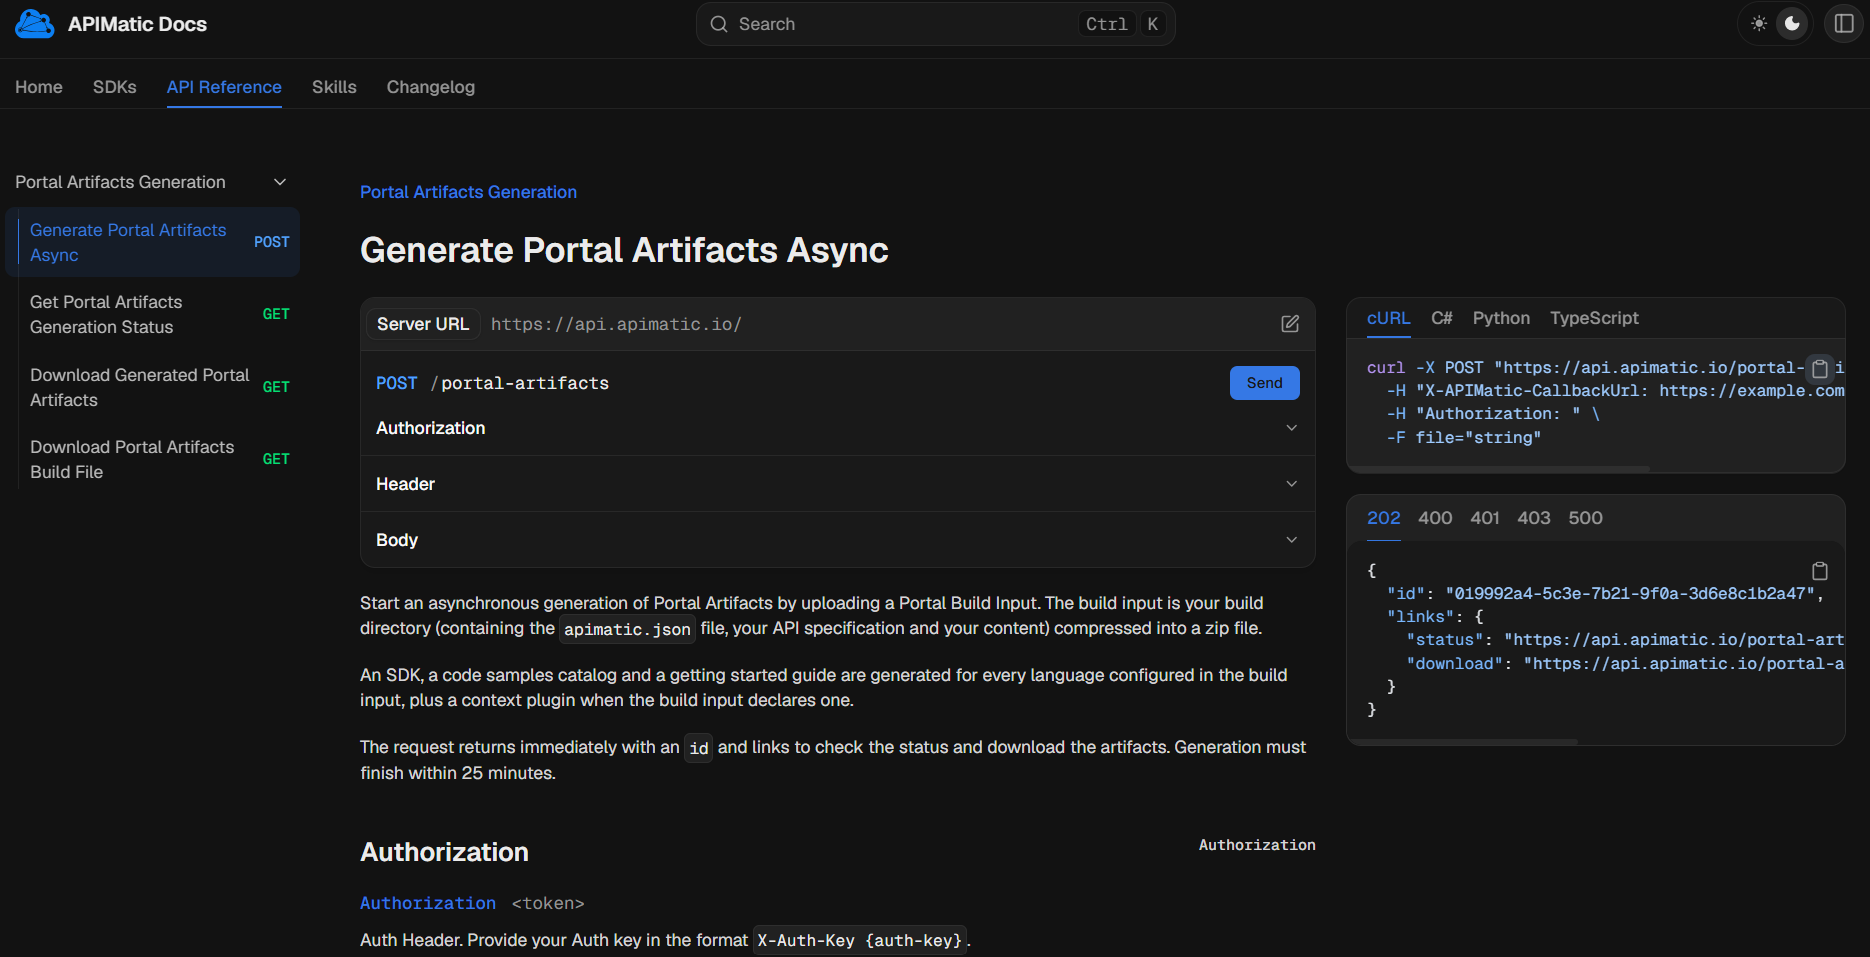Click the inline id code in description

coord(698,748)
